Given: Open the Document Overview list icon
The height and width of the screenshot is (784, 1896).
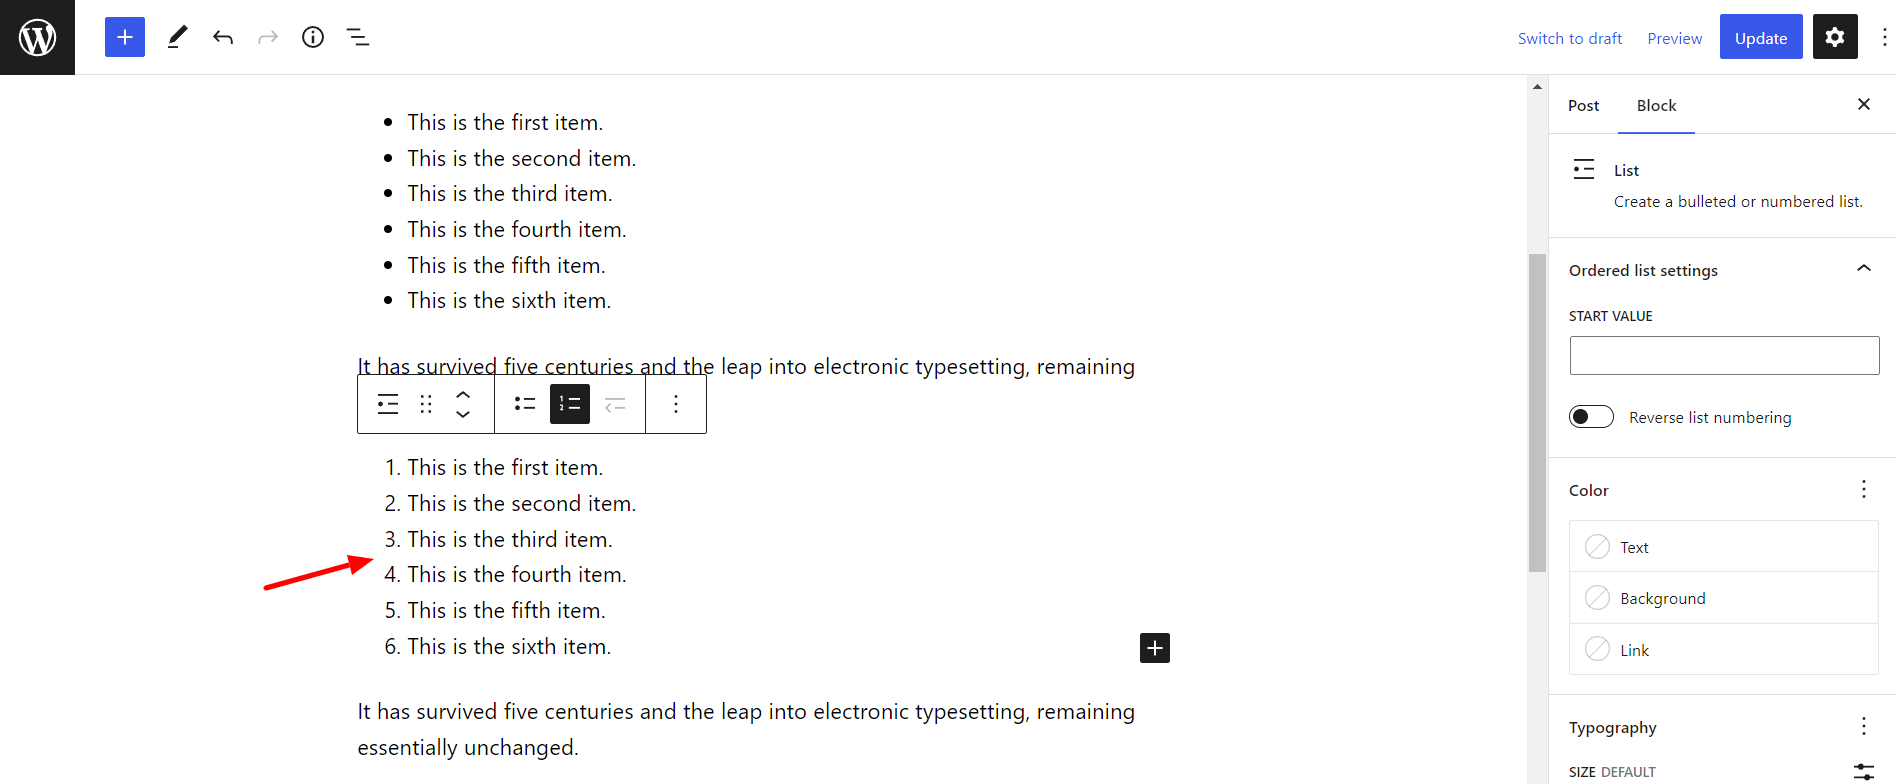Looking at the screenshot, I should 357,37.
